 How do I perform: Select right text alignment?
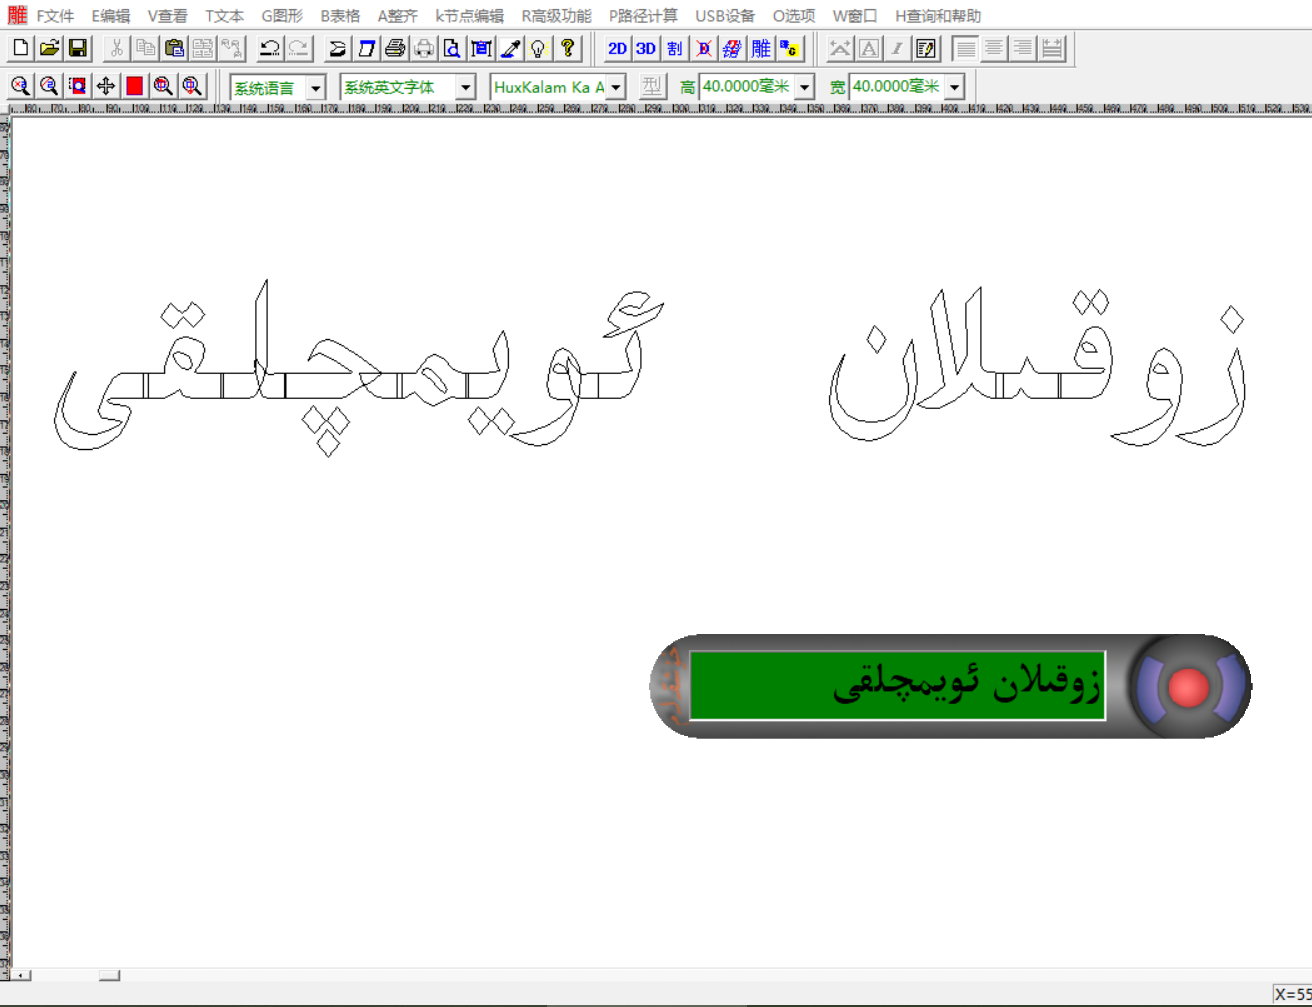[1023, 48]
